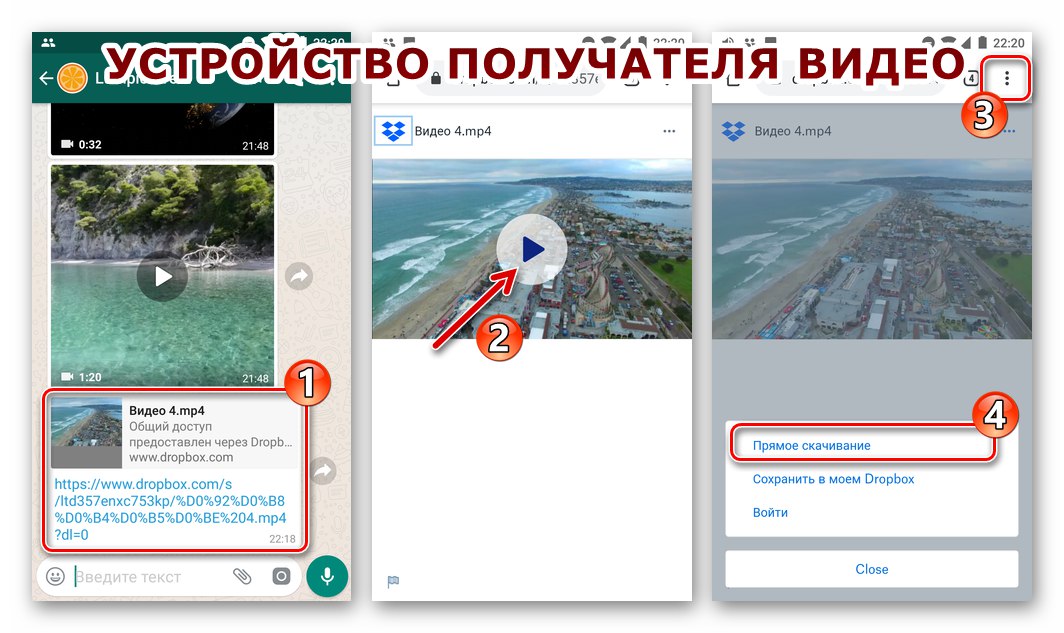Open the Видео 4.mp4 link preview thumbnail
1064x633 pixels.
tap(86, 432)
